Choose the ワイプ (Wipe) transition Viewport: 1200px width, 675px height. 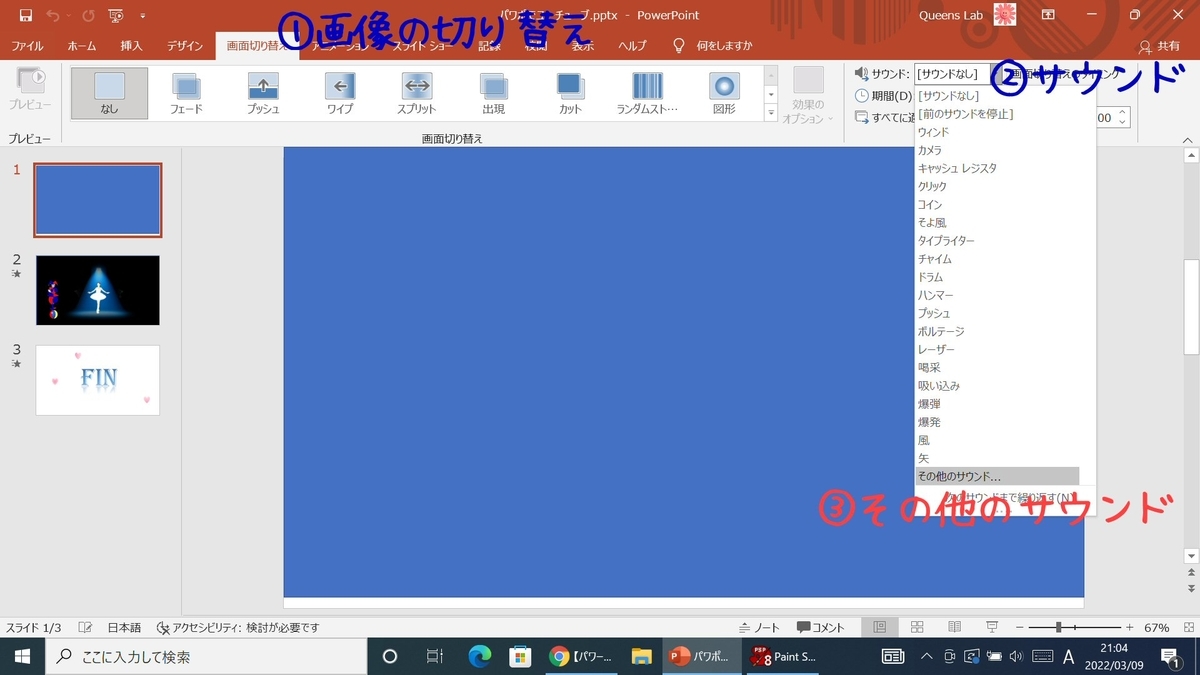point(340,92)
